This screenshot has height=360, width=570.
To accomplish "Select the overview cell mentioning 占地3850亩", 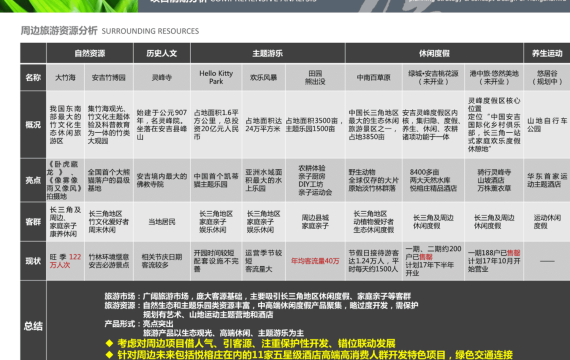I will pos(374,124).
